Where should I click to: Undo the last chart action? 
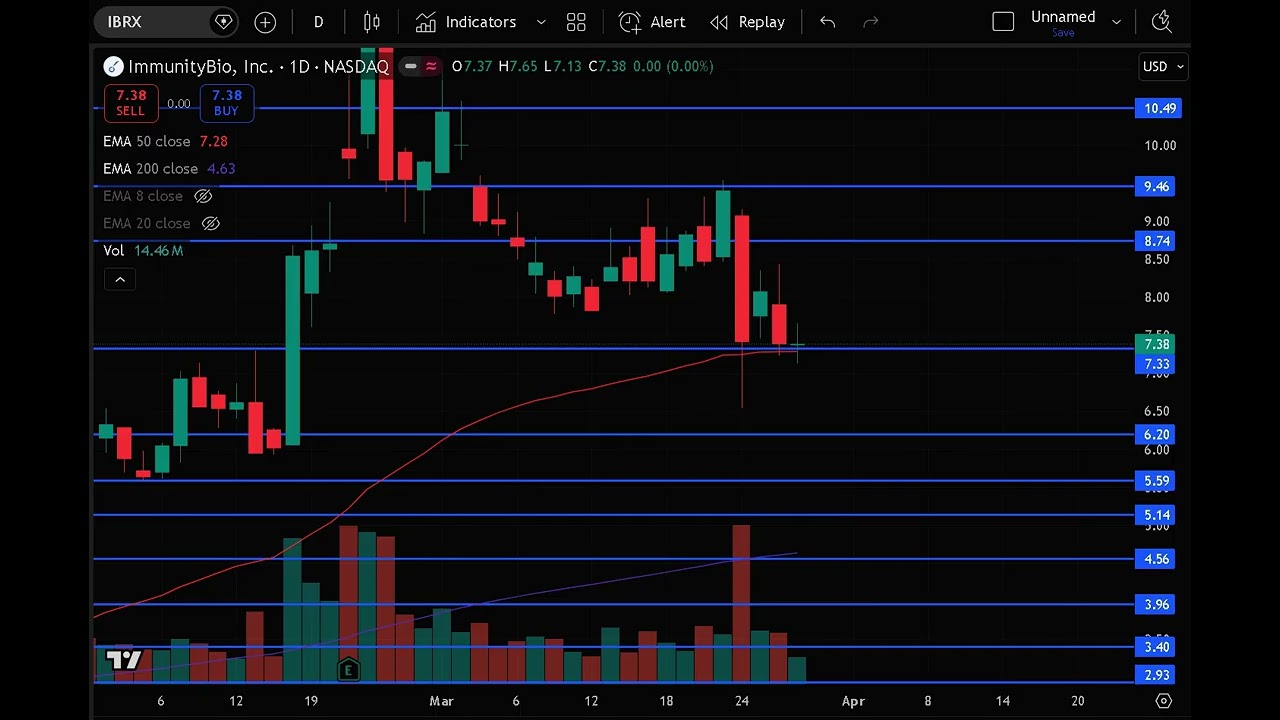[827, 22]
